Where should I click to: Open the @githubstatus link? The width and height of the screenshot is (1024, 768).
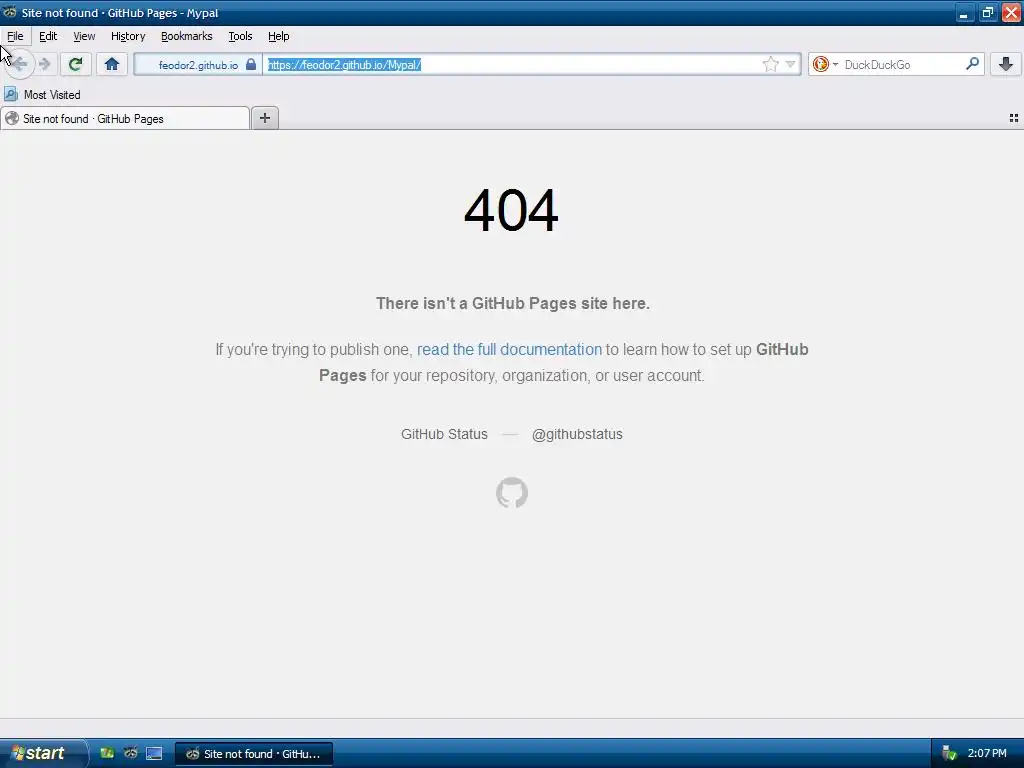(577, 434)
